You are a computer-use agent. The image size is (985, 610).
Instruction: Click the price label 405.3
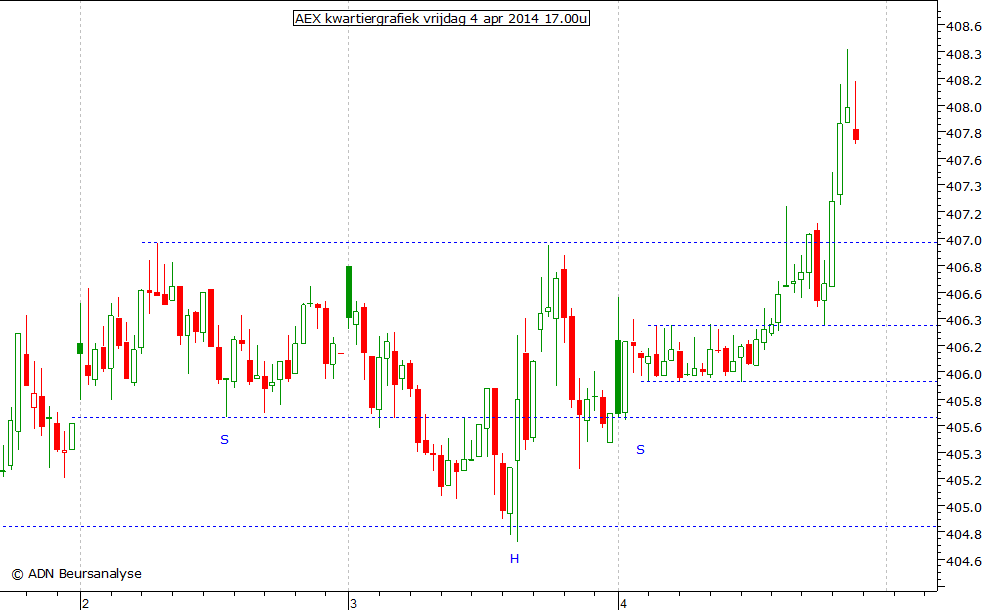click(x=964, y=454)
